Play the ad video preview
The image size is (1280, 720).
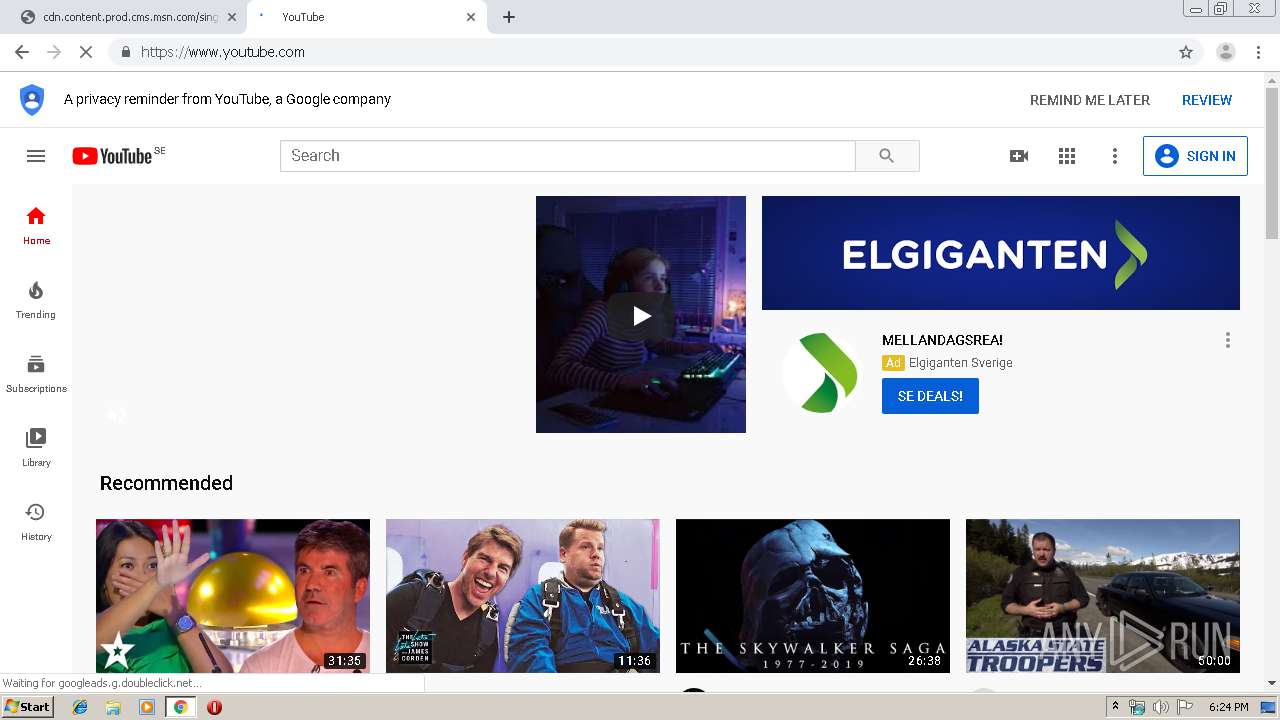tap(641, 315)
